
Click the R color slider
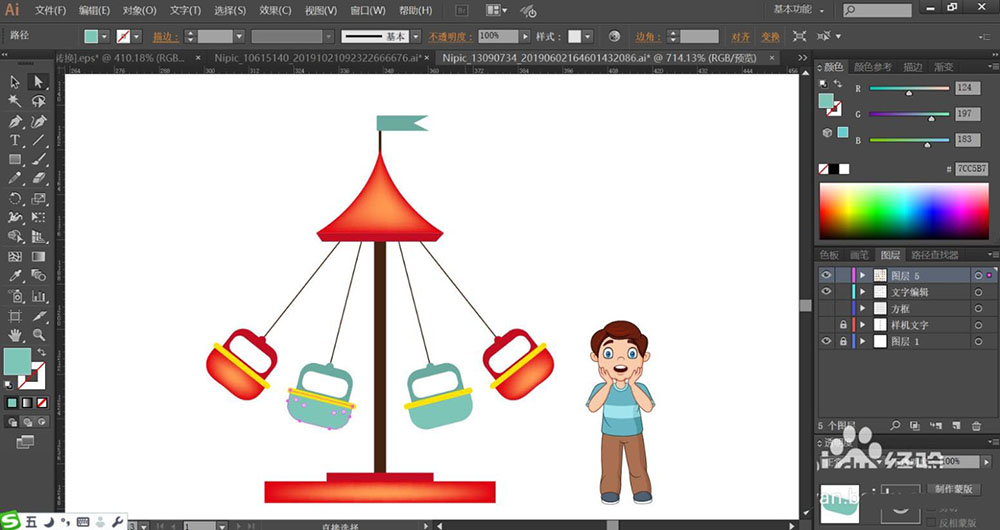909,89
